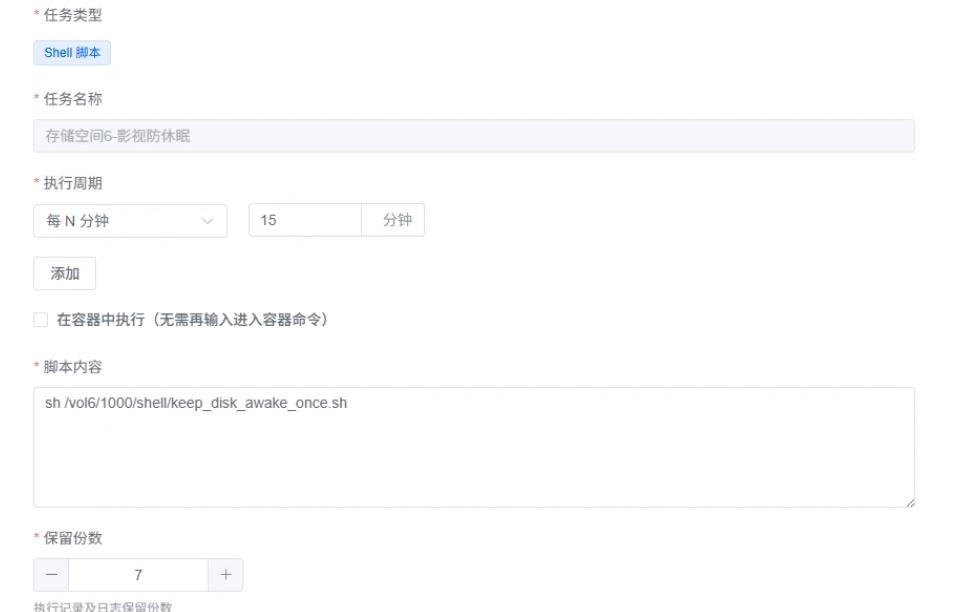Open the 每 N 分钟 period dropdown
Screen dimensions: 956x612
click(x=130, y=221)
